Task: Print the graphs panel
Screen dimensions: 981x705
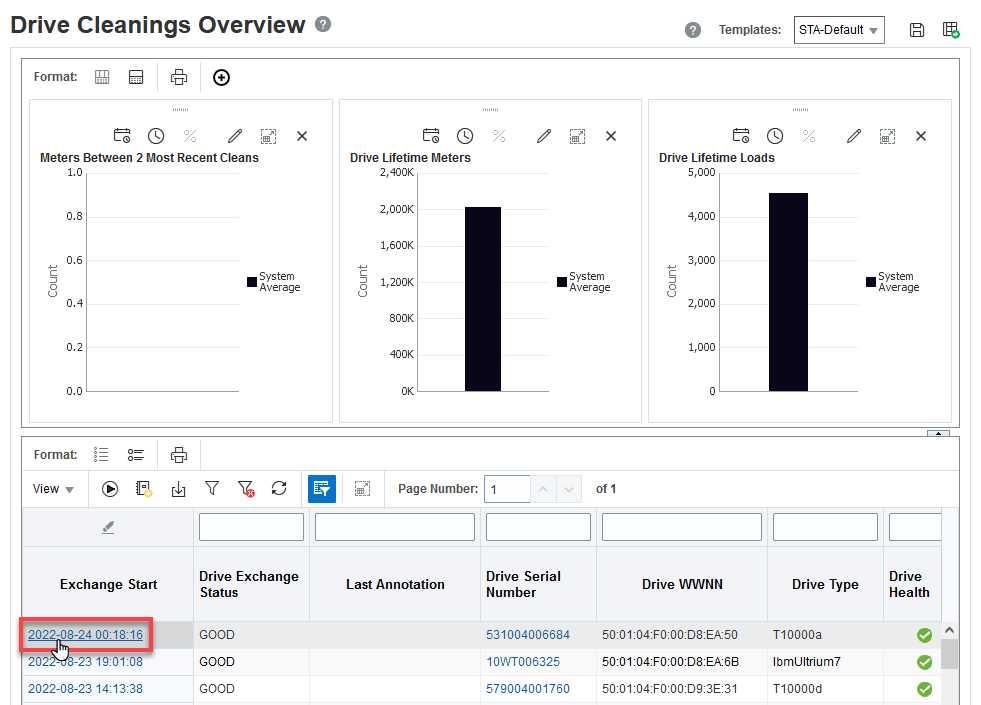Action: click(179, 77)
